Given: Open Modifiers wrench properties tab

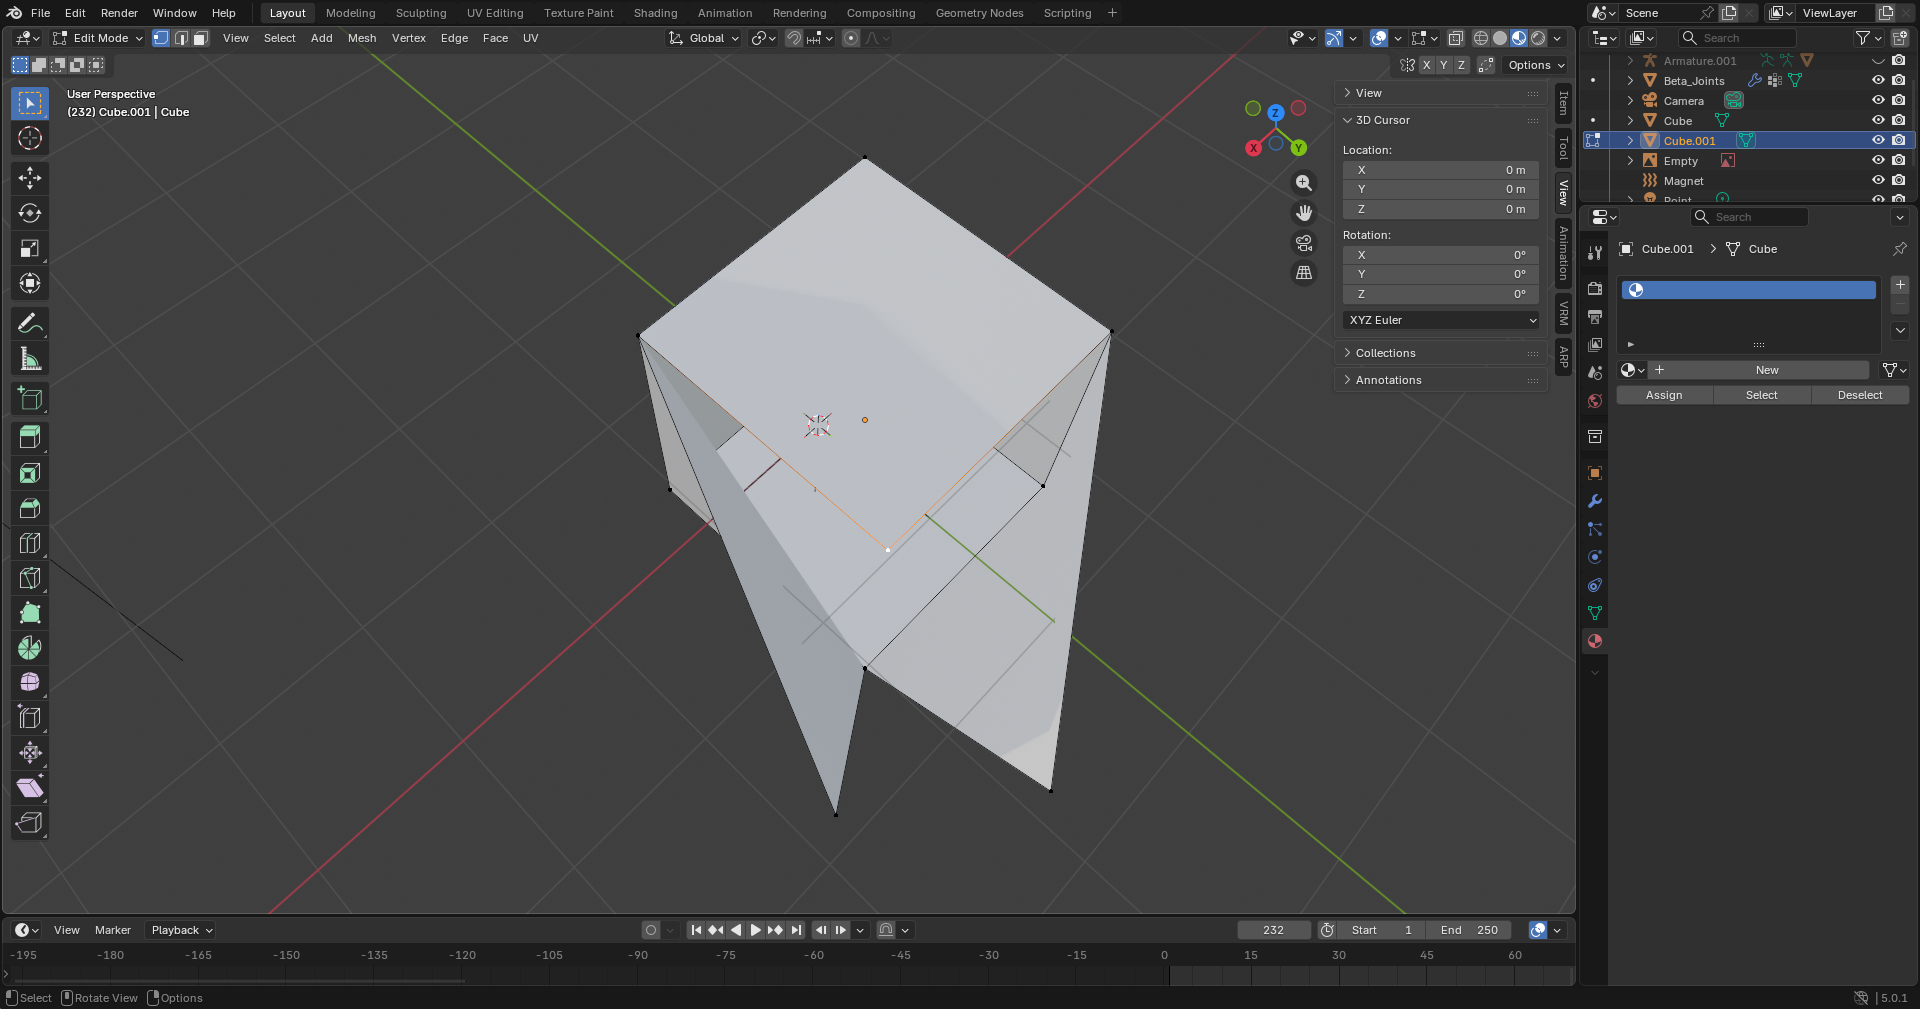Looking at the screenshot, I should (1595, 501).
